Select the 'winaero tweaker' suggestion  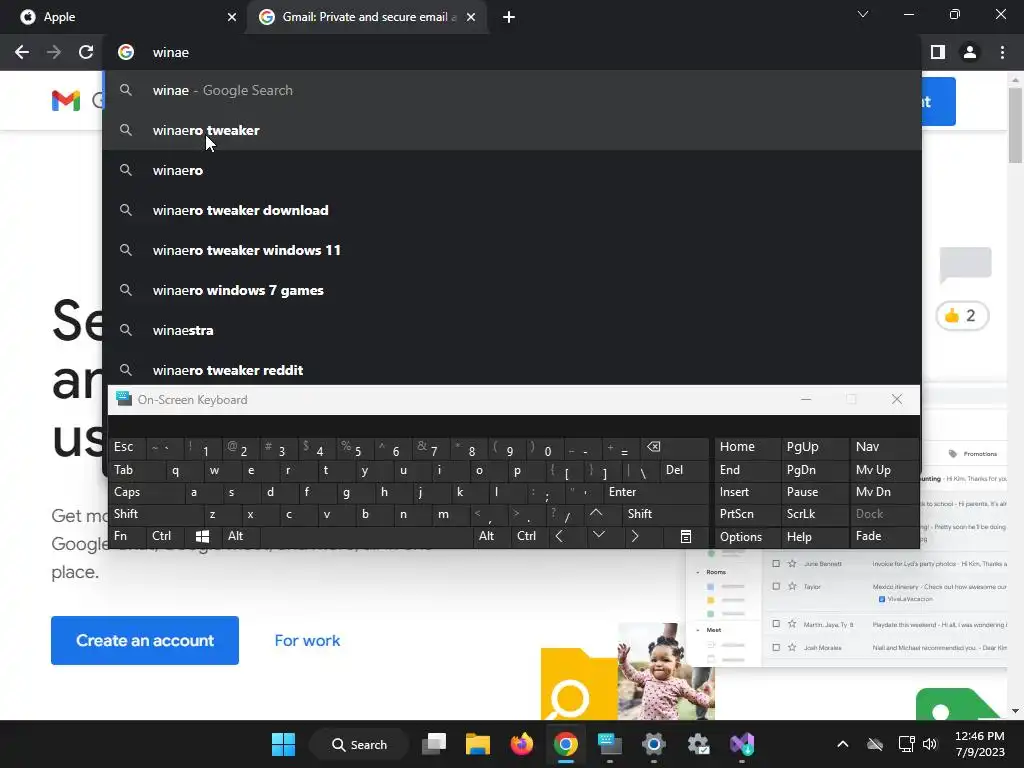tap(512, 130)
